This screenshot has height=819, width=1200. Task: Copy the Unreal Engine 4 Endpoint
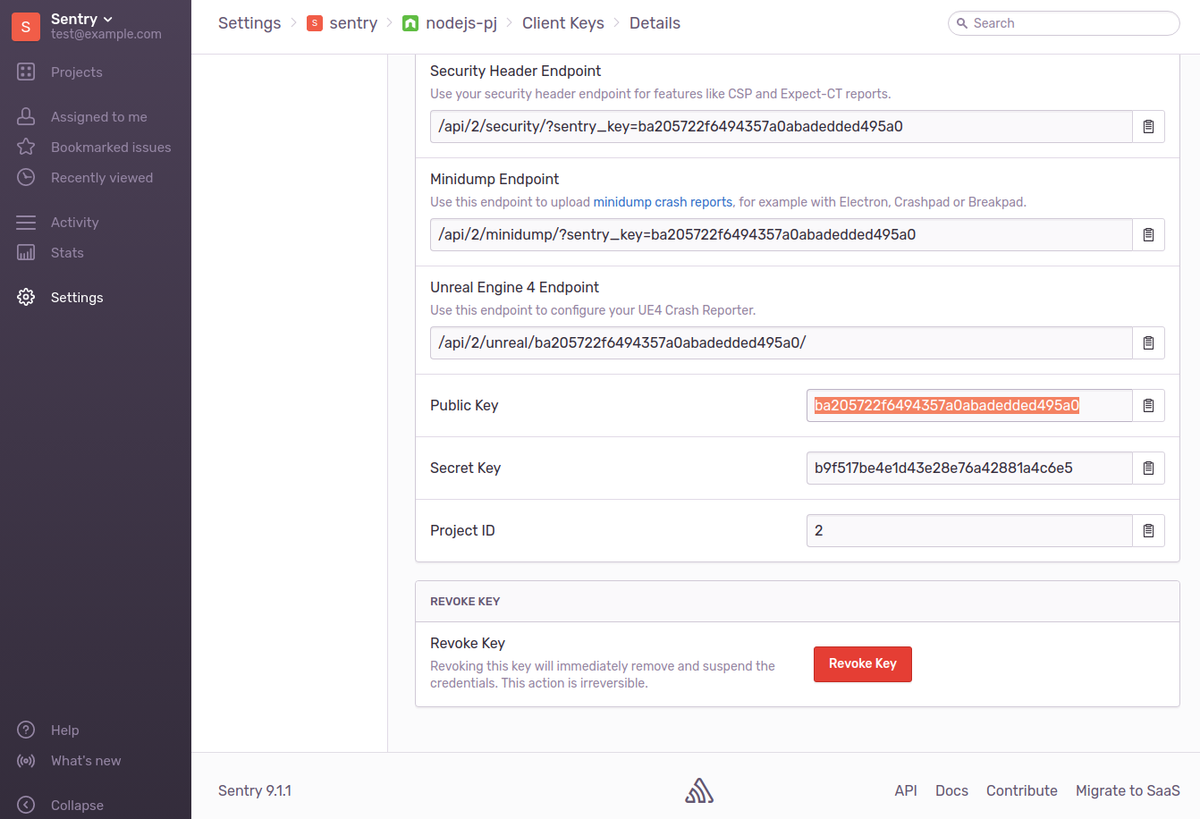point(1148,343)
